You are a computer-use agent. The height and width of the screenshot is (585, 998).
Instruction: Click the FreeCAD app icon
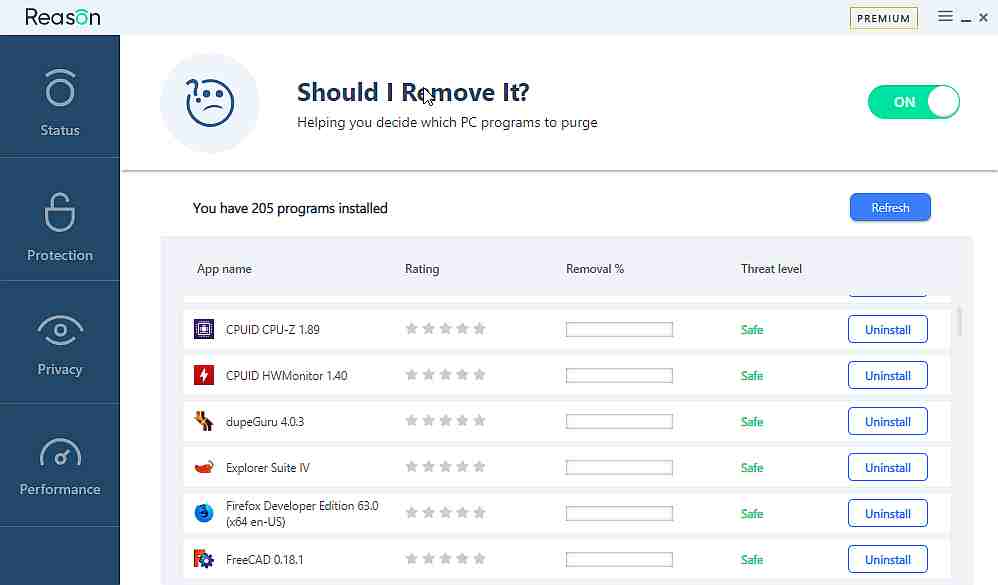204,559
